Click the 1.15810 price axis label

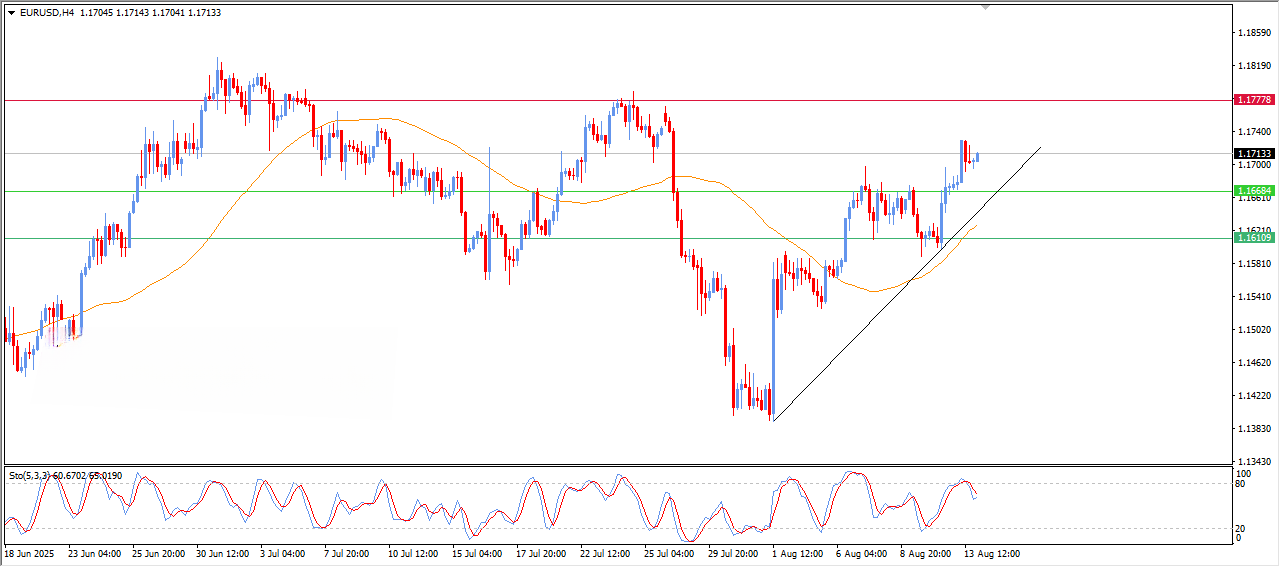click(1254, 264)
